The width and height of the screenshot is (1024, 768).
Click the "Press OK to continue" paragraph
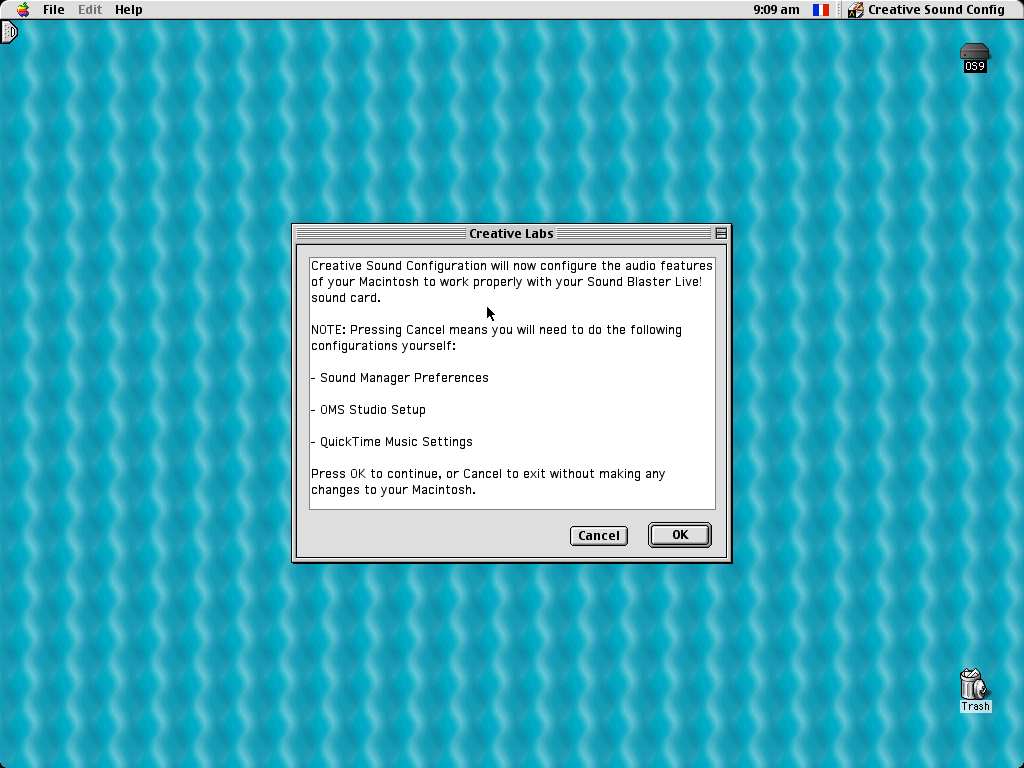click(x=488, y=481)
